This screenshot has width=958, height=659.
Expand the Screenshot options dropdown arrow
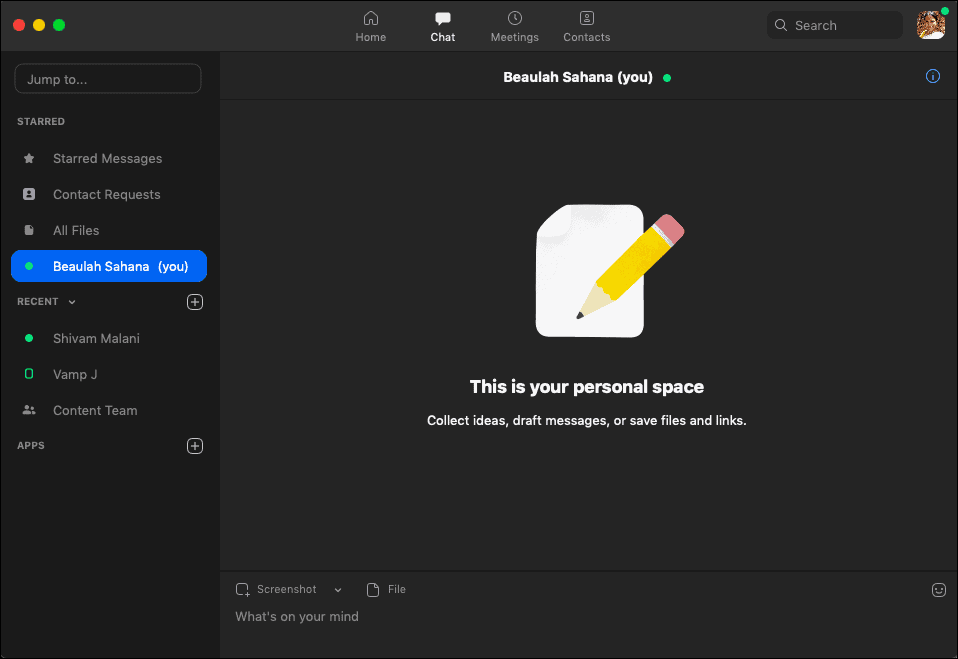tap(338, 590)
